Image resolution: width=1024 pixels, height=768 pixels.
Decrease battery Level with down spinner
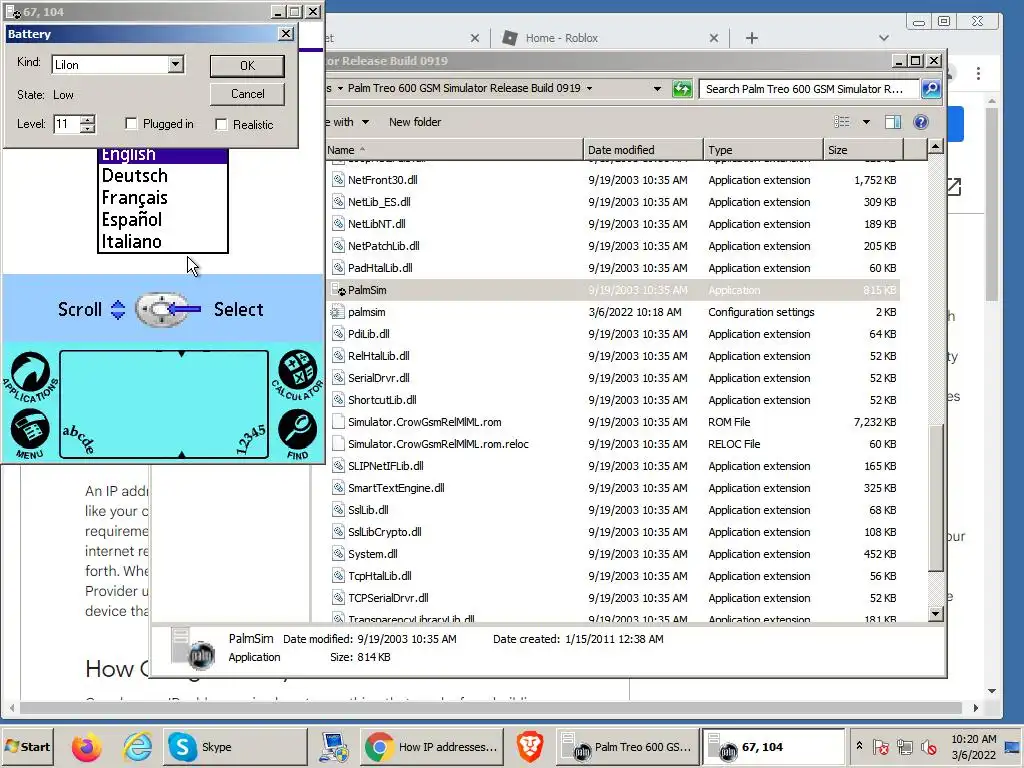coord(88,128)
